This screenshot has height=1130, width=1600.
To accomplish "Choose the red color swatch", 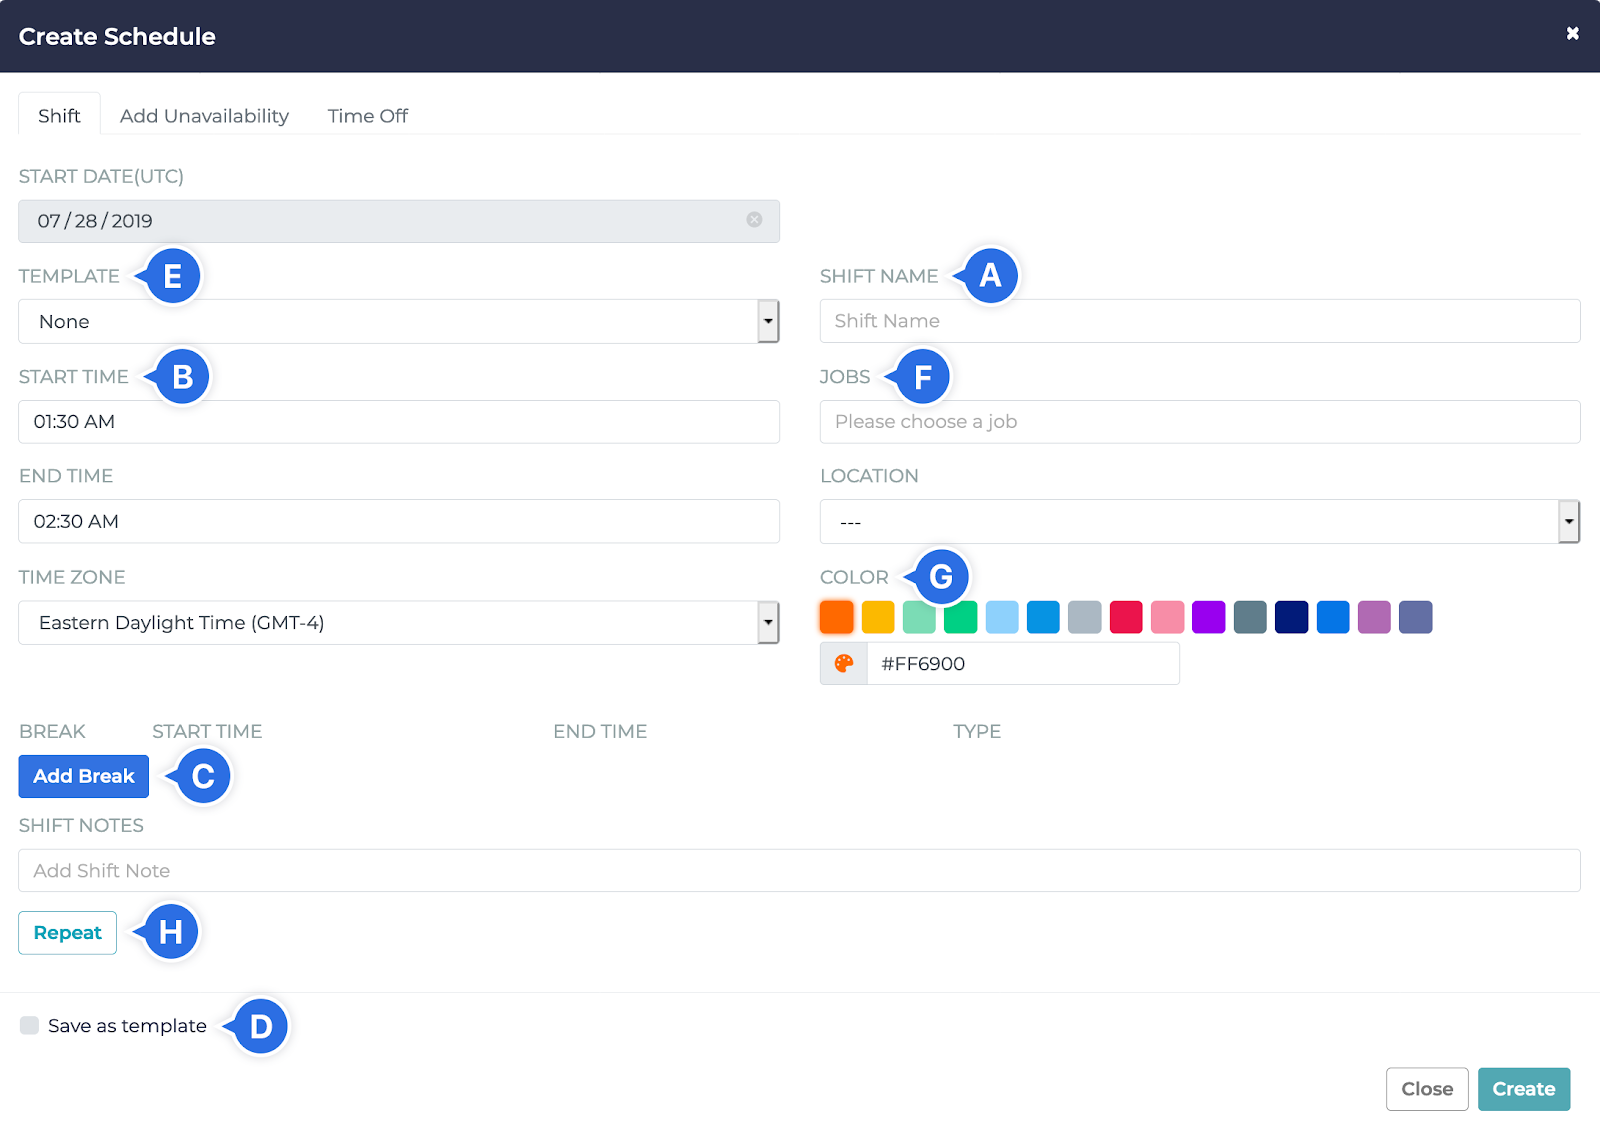I will (1126, 617).
